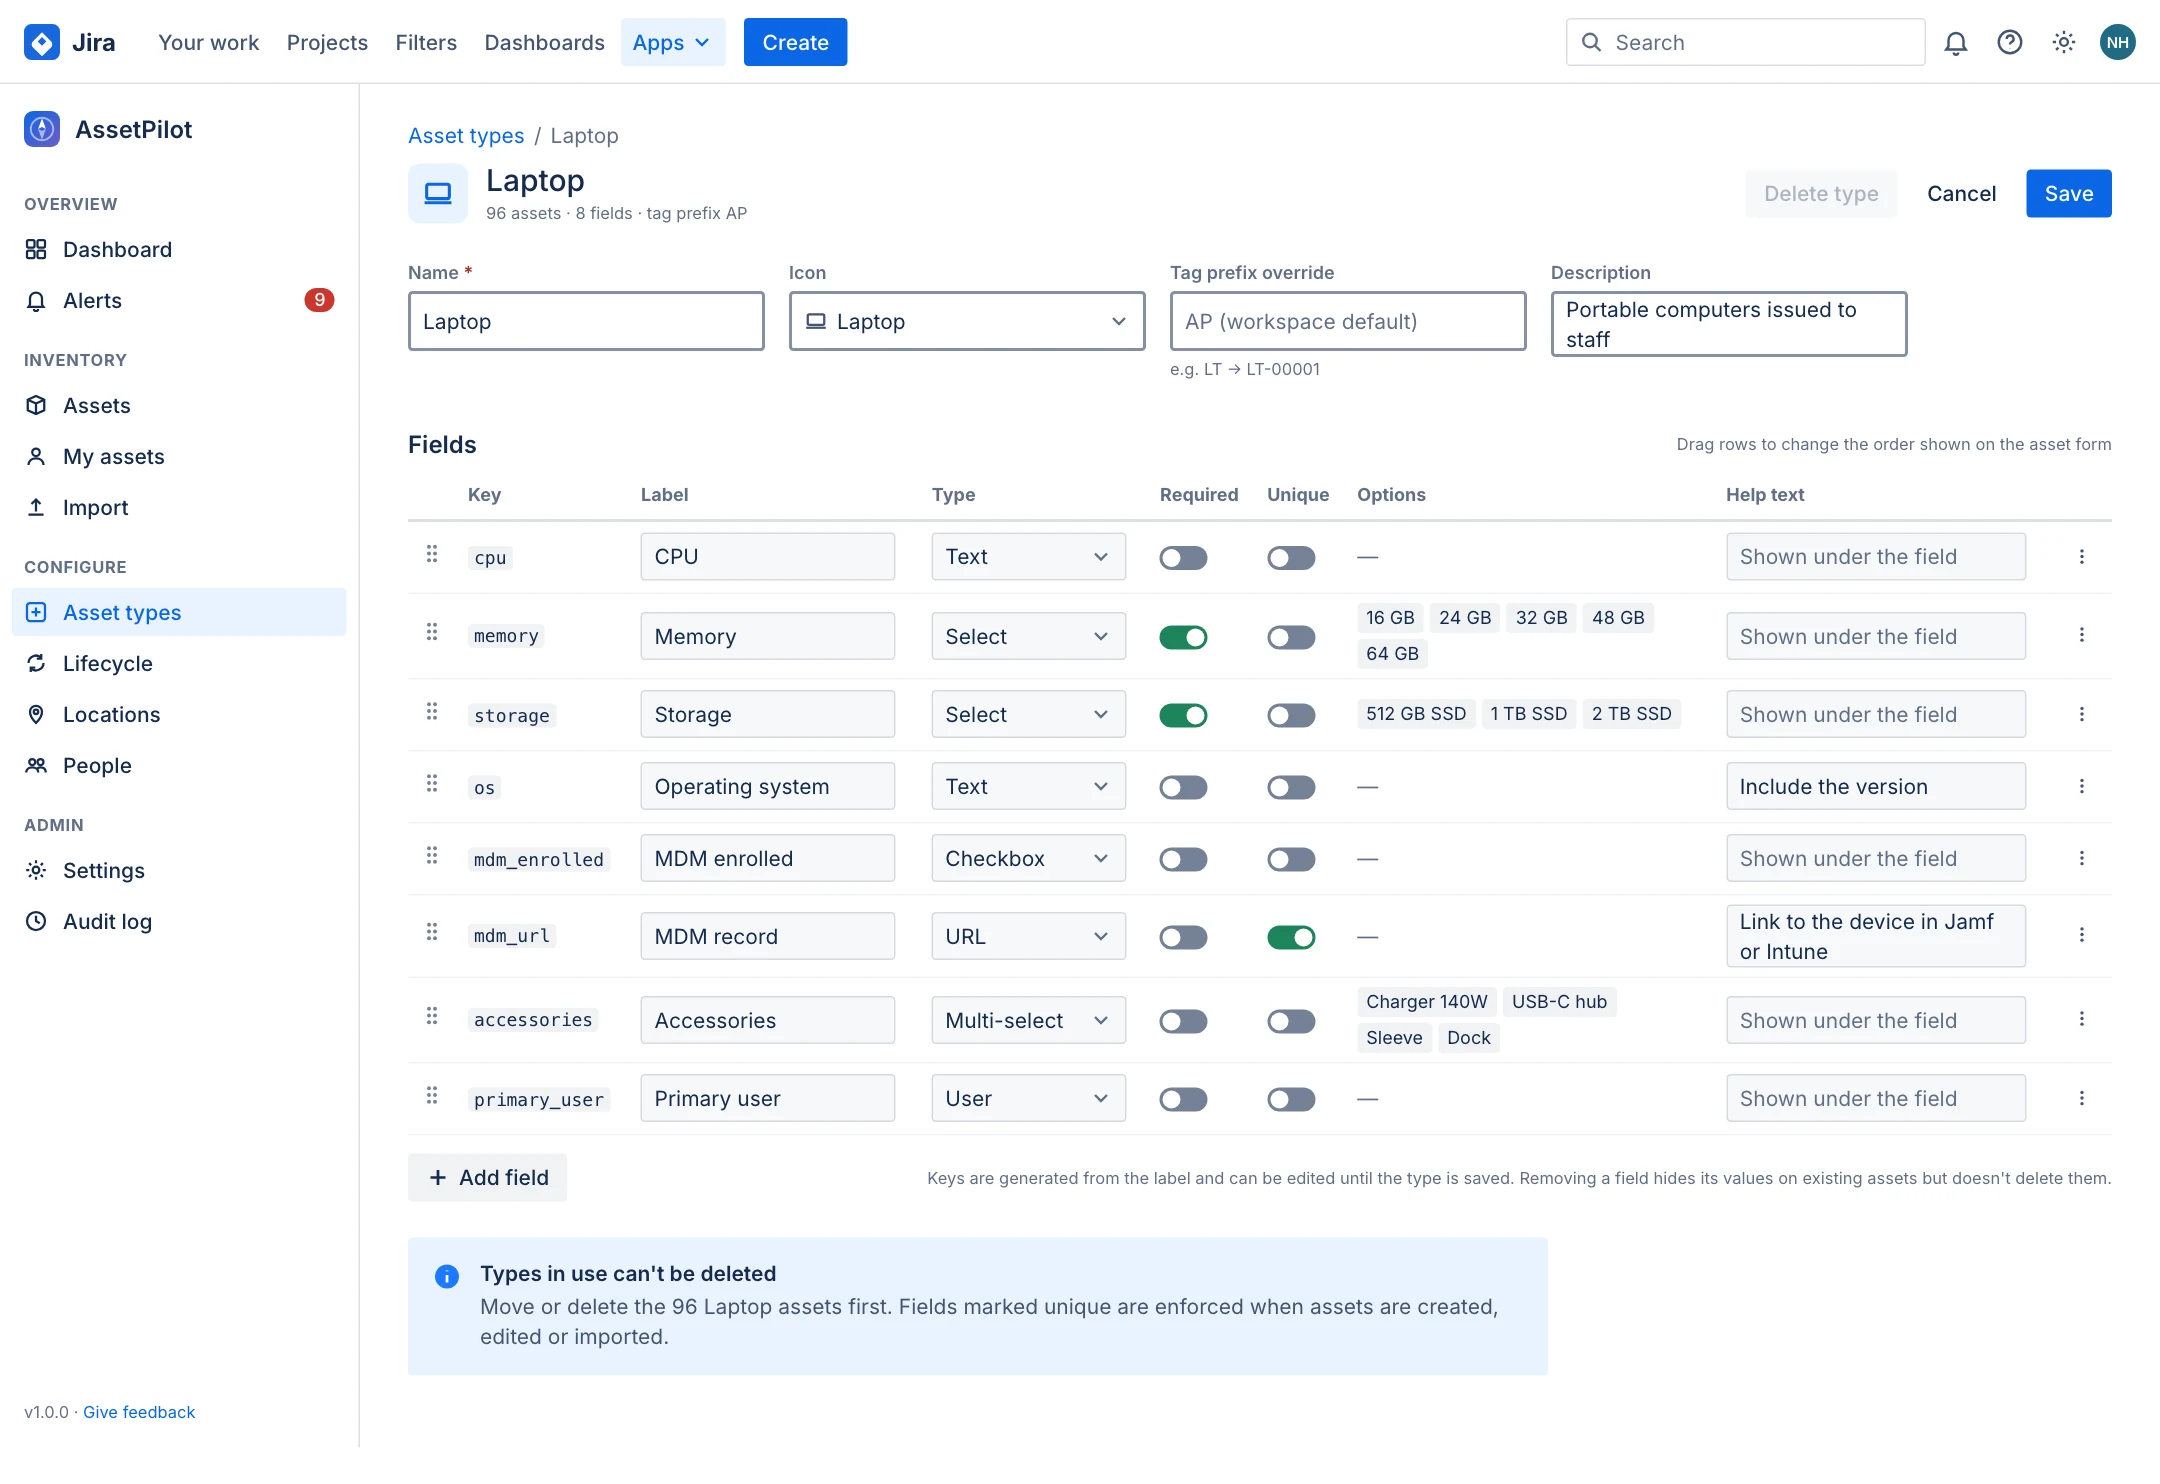Click the drag handle on the primary_user row
Screen dimensions: 2160x1484
click(x=432, y=1096)
